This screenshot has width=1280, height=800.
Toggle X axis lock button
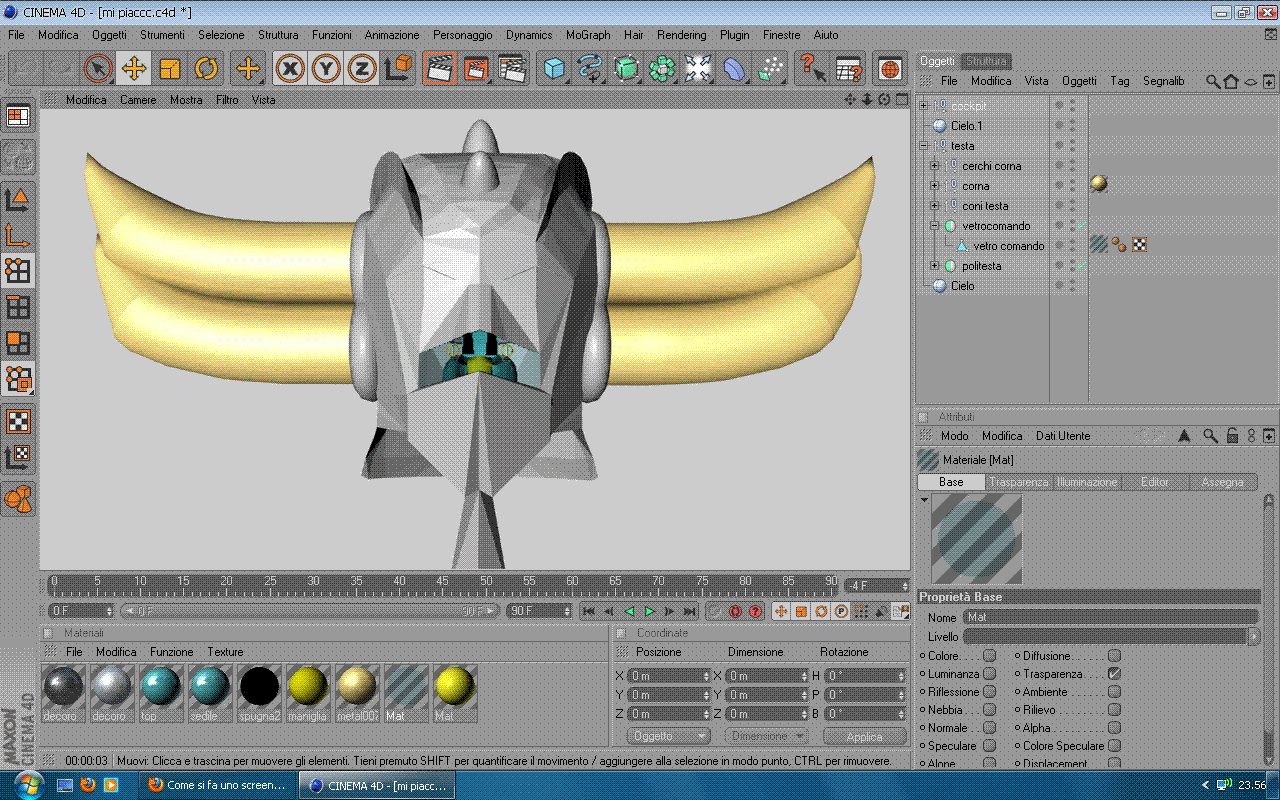[290, 68]
